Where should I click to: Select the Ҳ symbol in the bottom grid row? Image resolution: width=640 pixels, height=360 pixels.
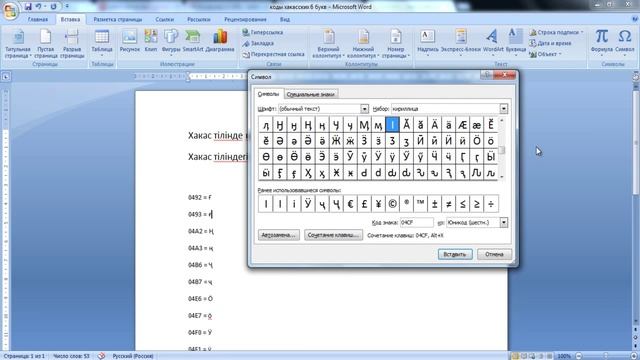[x=308, y=173]
